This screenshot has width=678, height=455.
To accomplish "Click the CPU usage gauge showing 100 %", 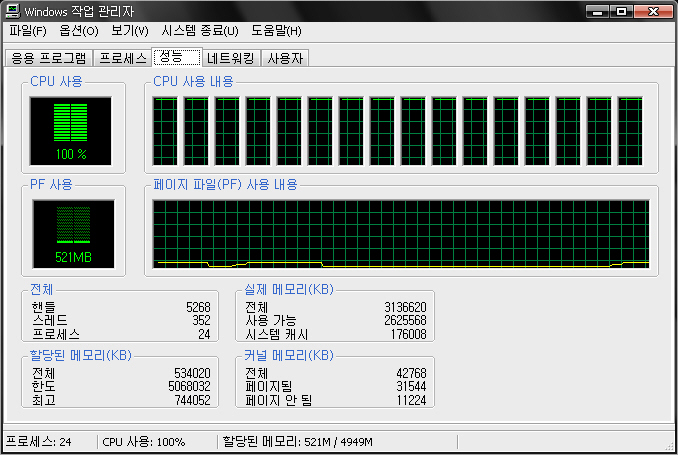I will pyautogui.click(x=70, y=131).
